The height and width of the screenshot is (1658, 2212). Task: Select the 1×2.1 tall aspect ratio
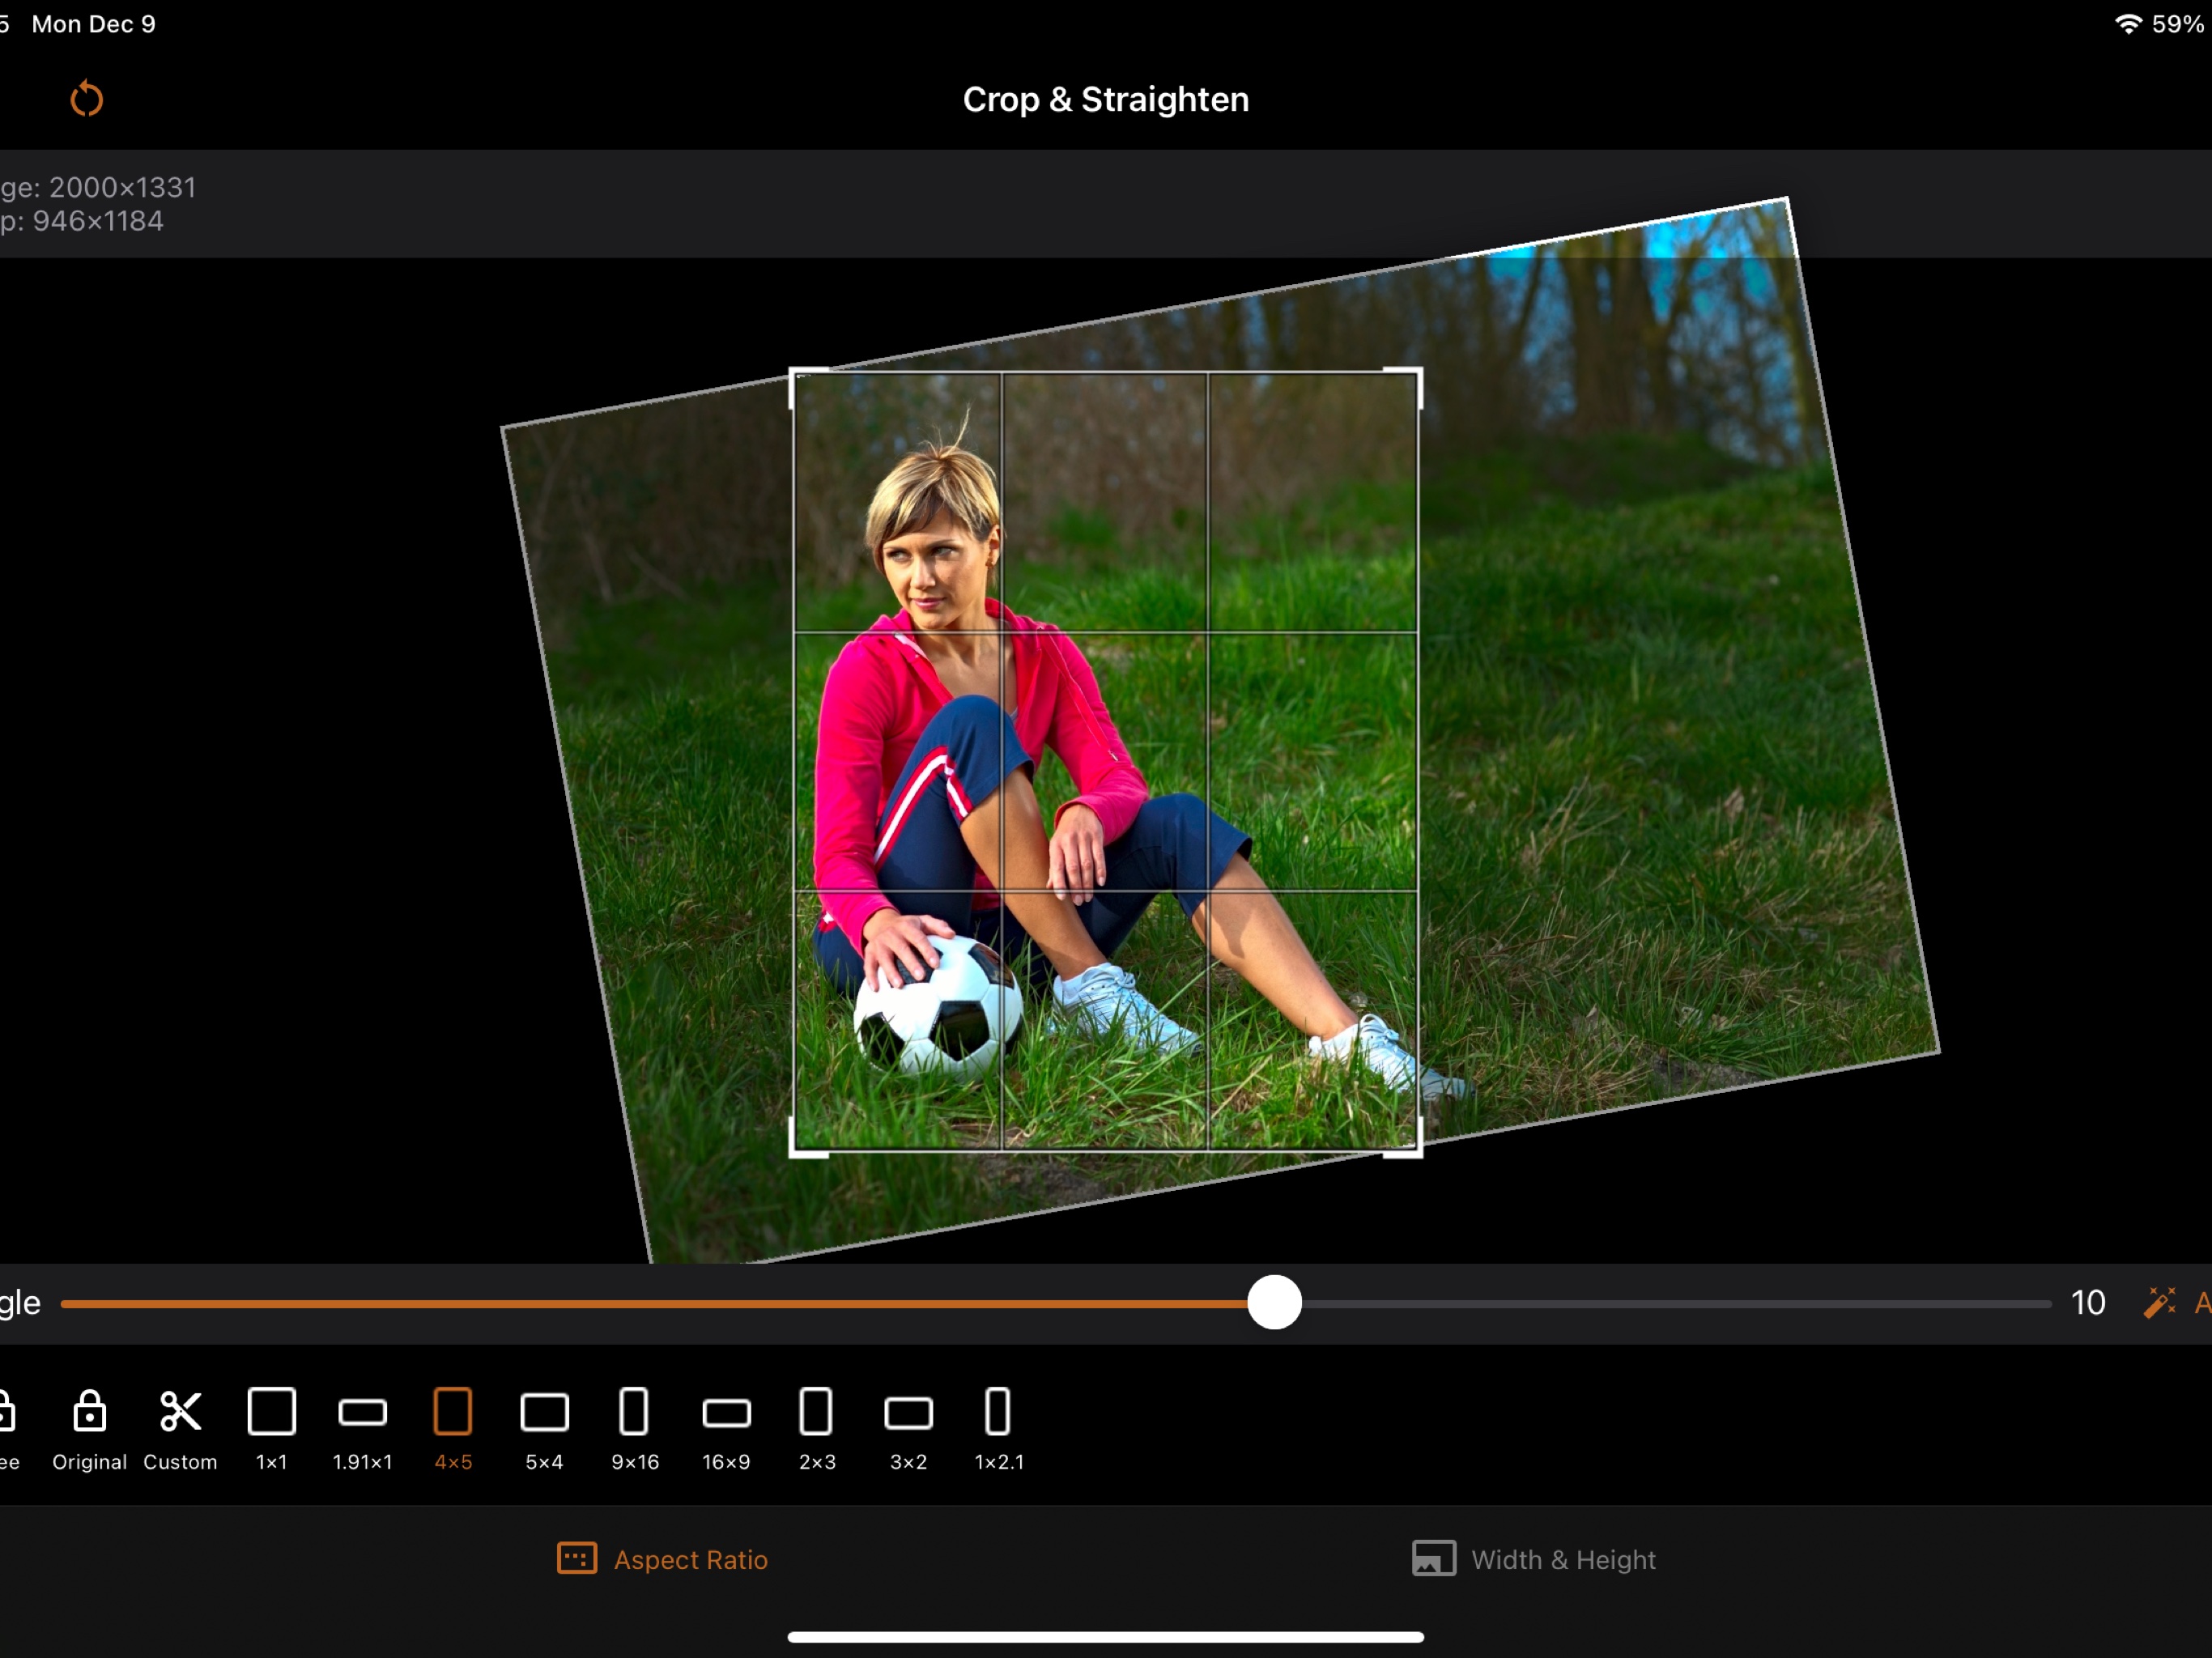(x=998, y=1413)
